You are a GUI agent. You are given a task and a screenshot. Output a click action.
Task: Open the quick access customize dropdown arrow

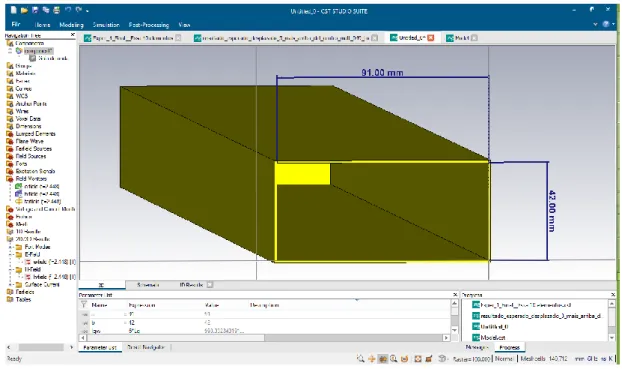(x=87, y=11)
